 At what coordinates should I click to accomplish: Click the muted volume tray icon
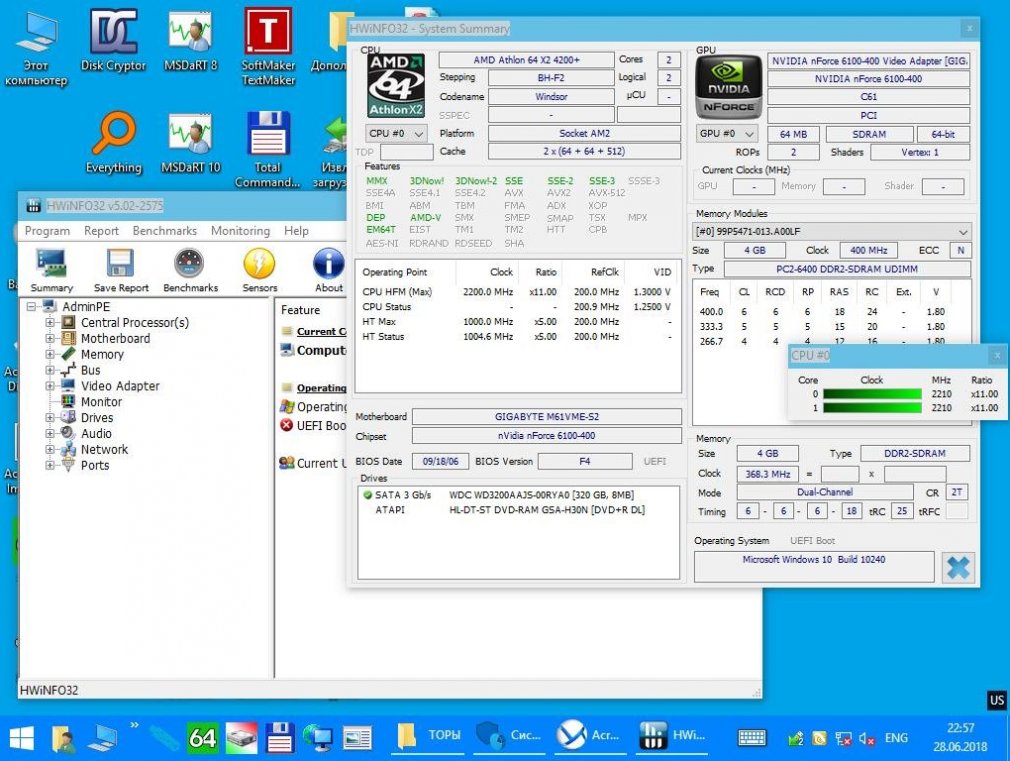[866, 738]
